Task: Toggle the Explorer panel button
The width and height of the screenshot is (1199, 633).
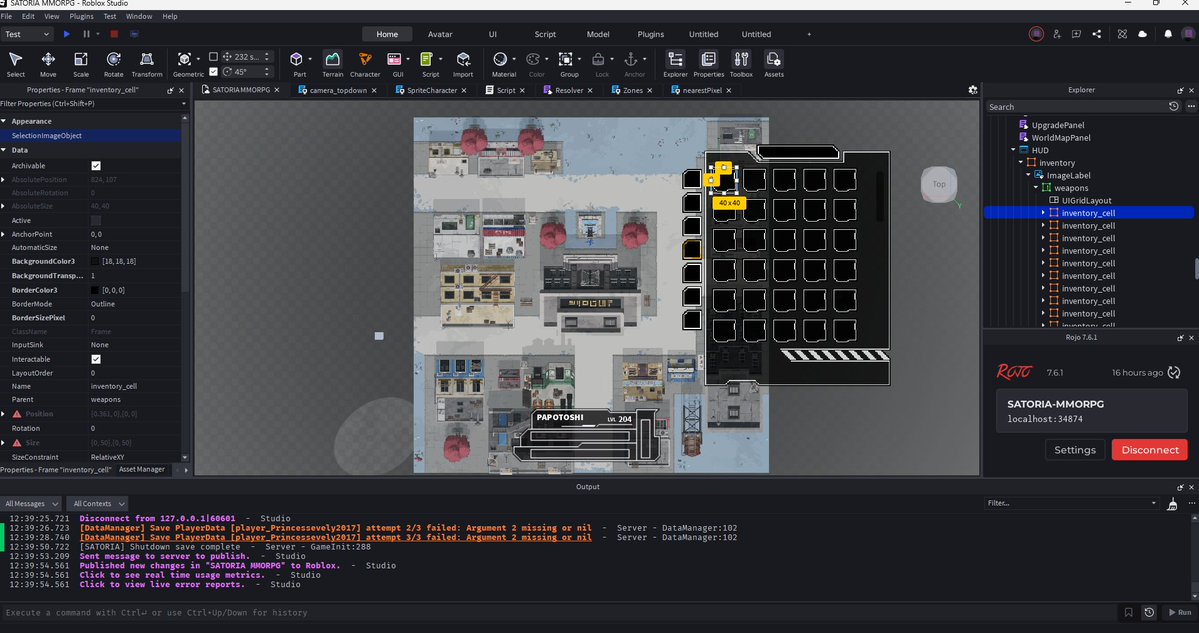Action: pyautogui.click(x=675, y=64)
